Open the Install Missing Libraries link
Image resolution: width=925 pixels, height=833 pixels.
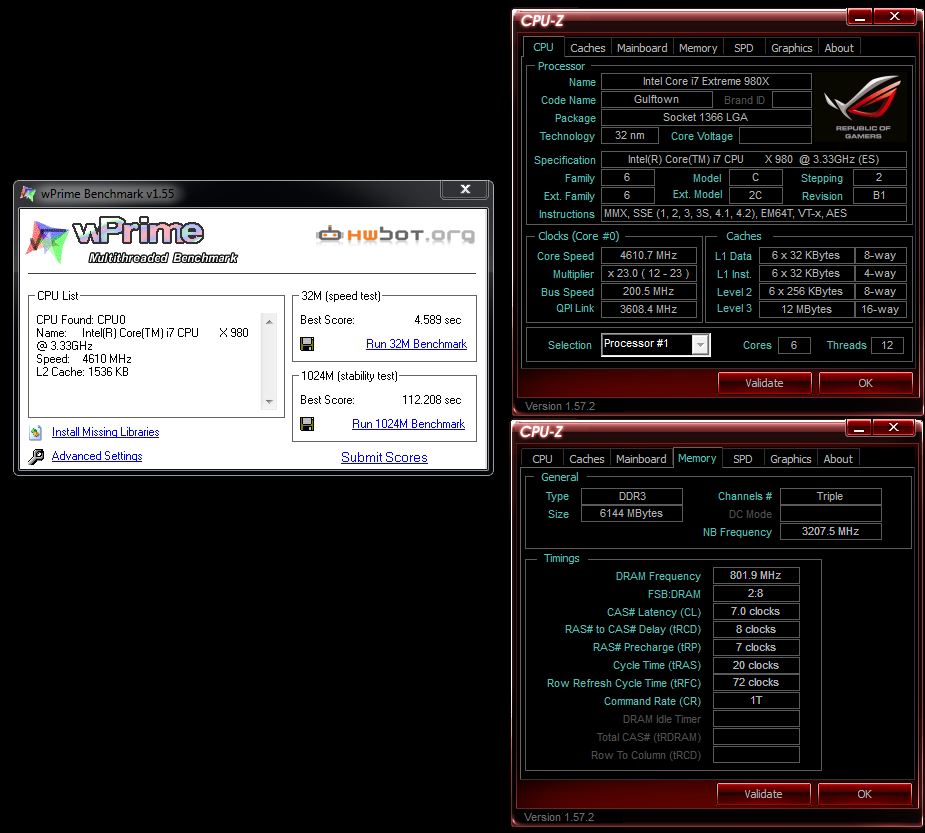click(106, 432)
